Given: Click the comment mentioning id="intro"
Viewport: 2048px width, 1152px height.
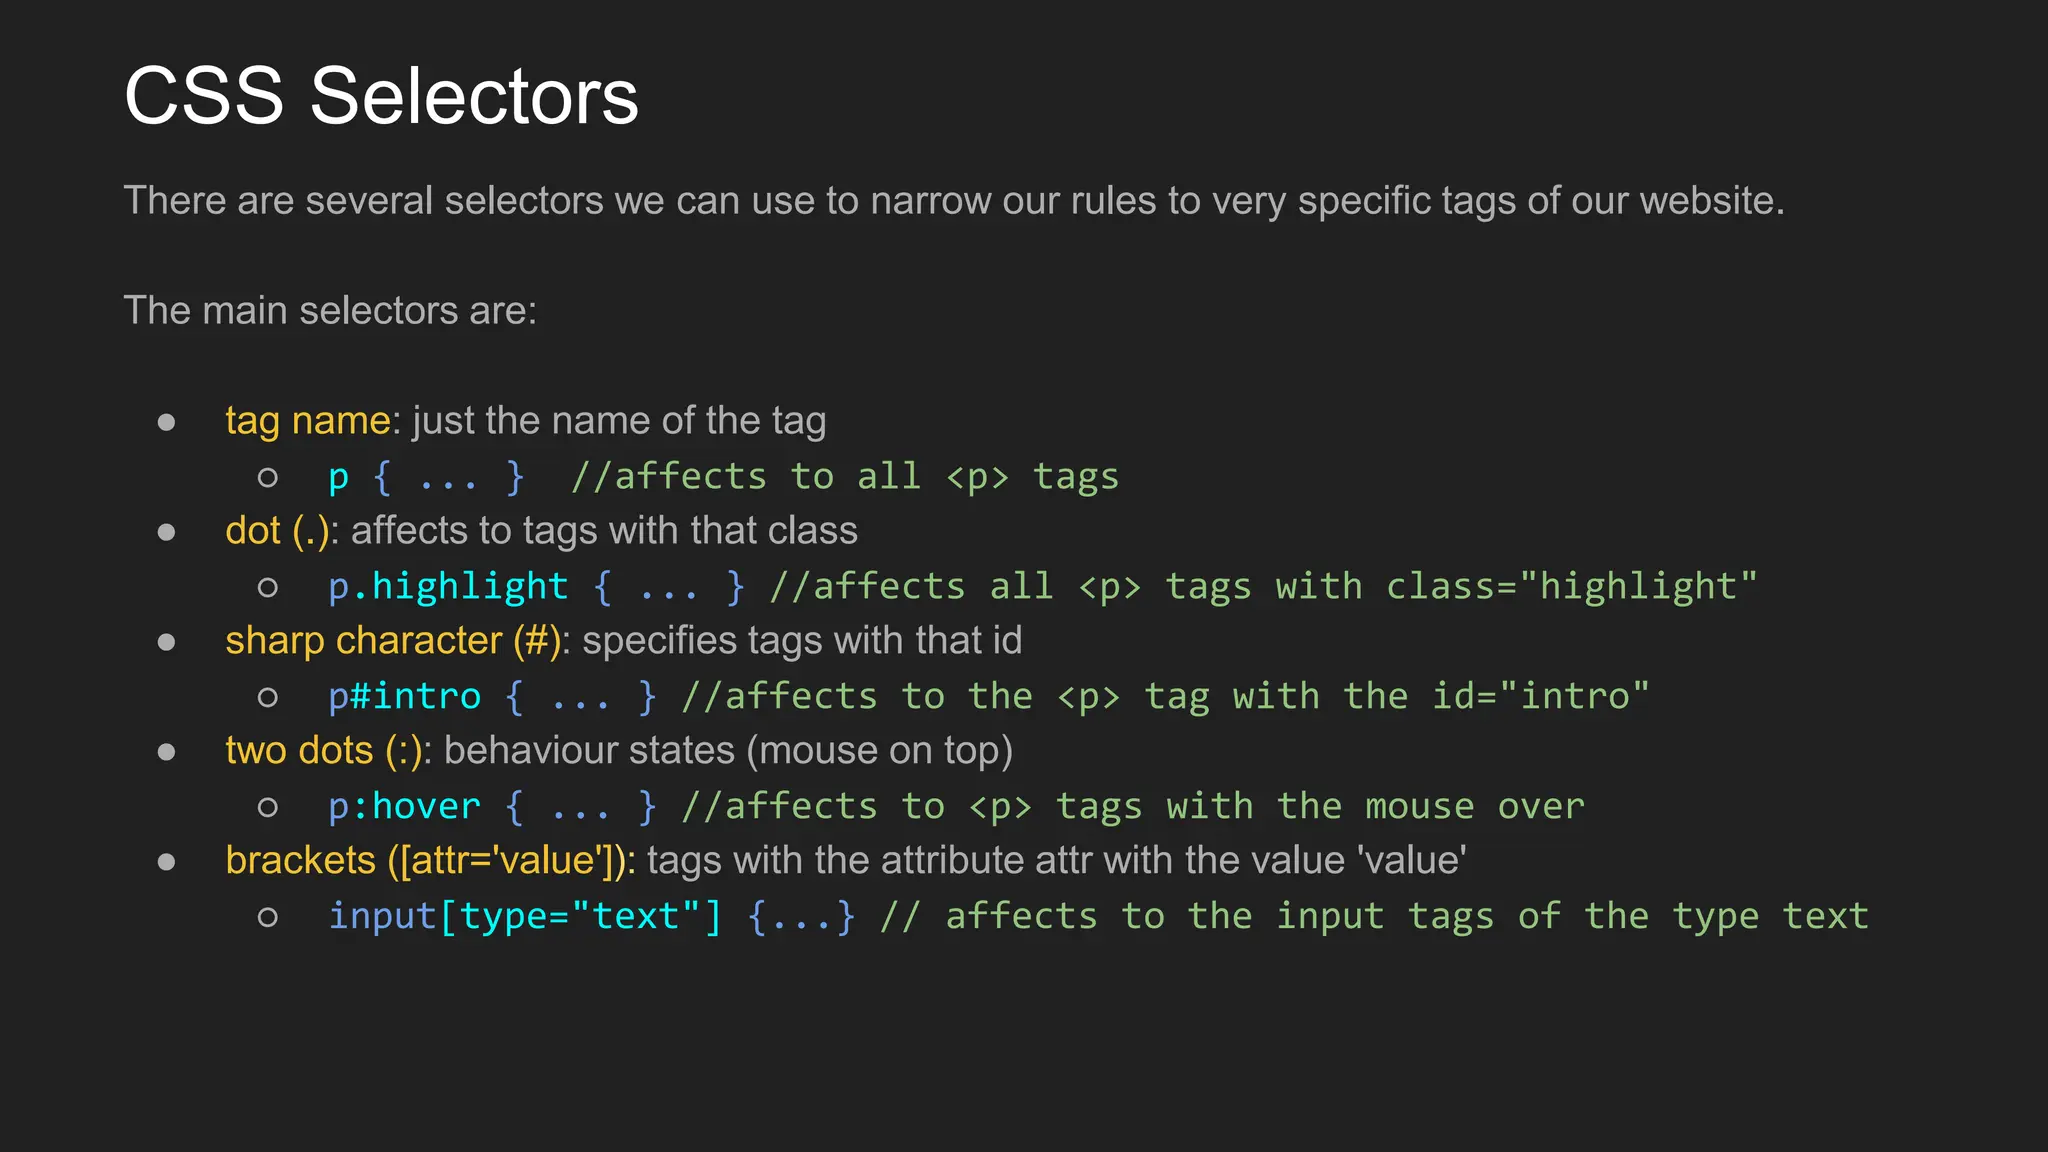Looking at the screenshot, I should (1165, 697).
